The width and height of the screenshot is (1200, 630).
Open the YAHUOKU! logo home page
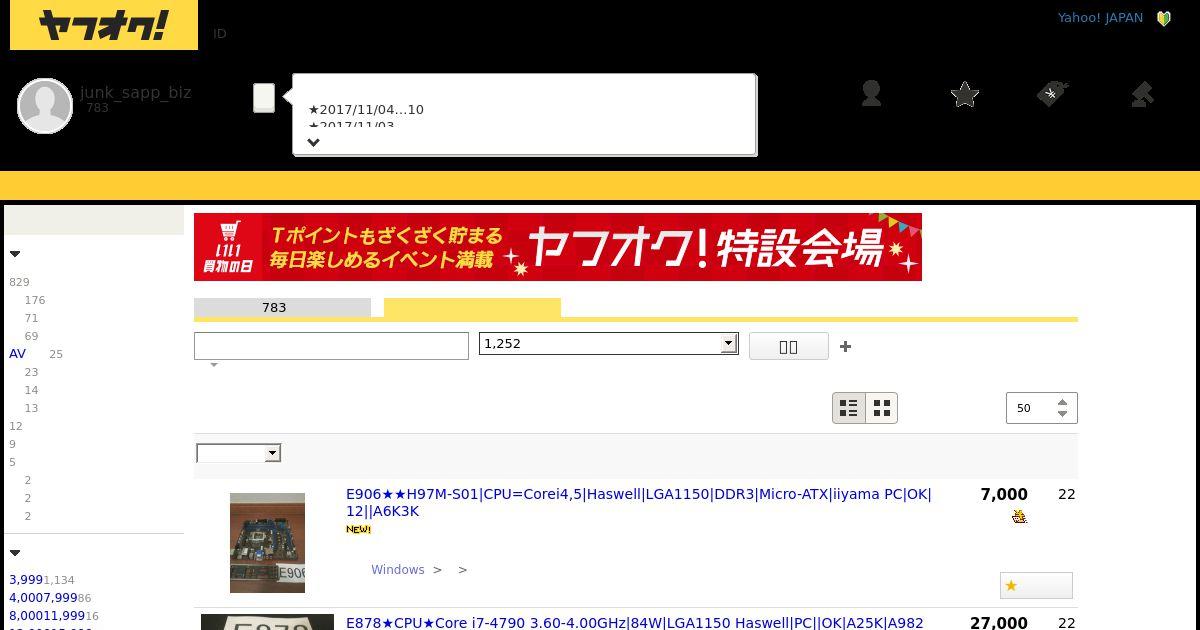[x=104, y=25]
